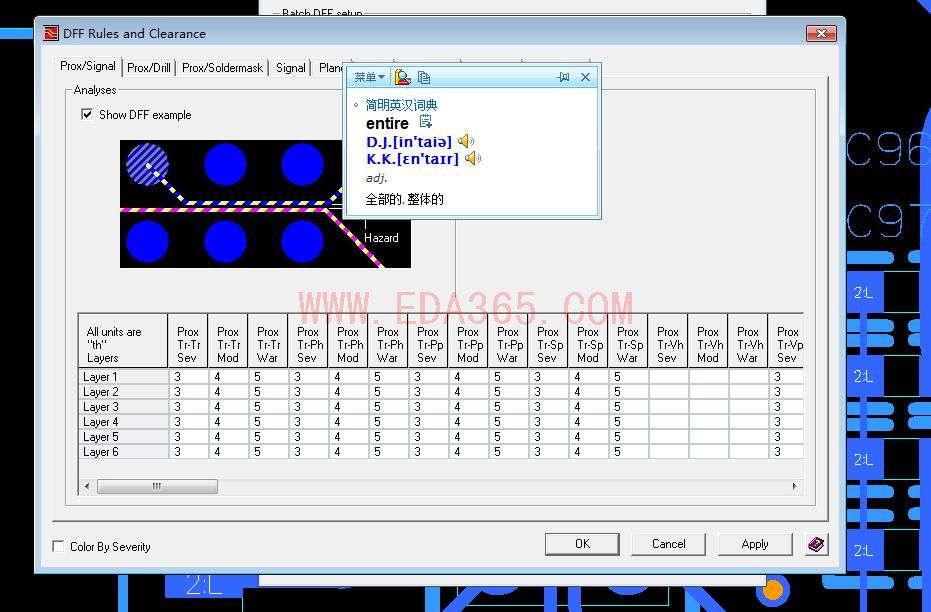Click the empty Layer 1 Prox Tr-Vh Sev cell
Image resolution: width=931 pixels, height=612 pixels.
[x=668, y=376]
